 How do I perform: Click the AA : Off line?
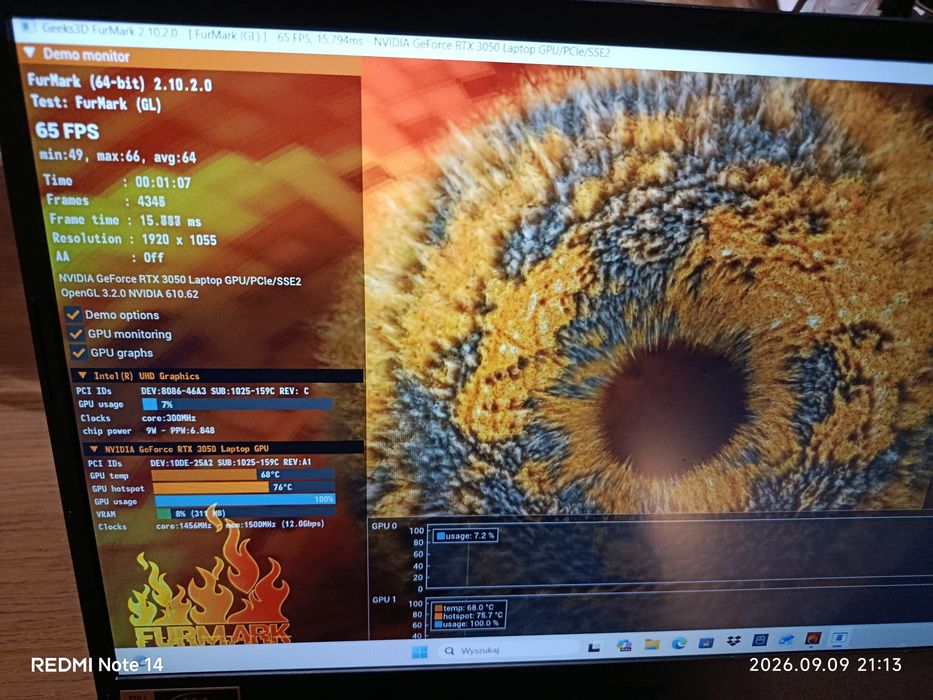109,257
